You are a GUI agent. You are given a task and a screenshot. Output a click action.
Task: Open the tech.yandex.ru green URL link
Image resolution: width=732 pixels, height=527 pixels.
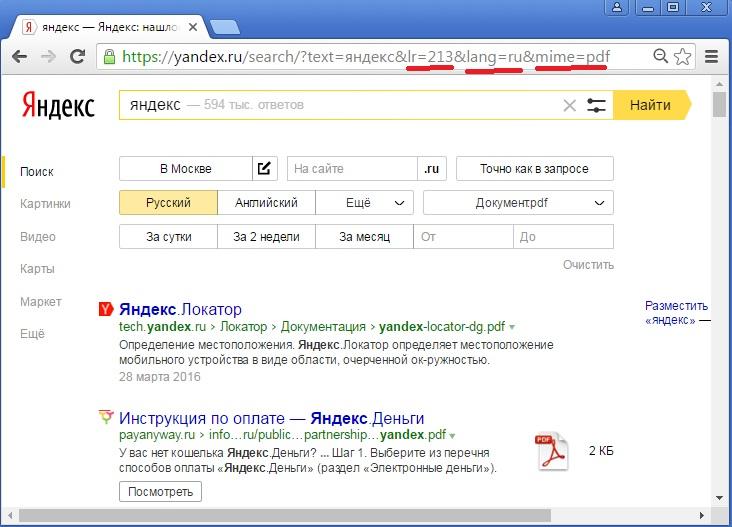(162, 327)
